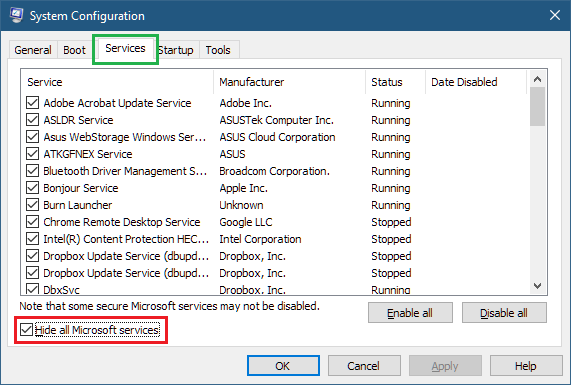Select the Adobe Inc. manufacturer cell
Image resolution: width=571 pixels, height=385 pixels.
(245, 103)
